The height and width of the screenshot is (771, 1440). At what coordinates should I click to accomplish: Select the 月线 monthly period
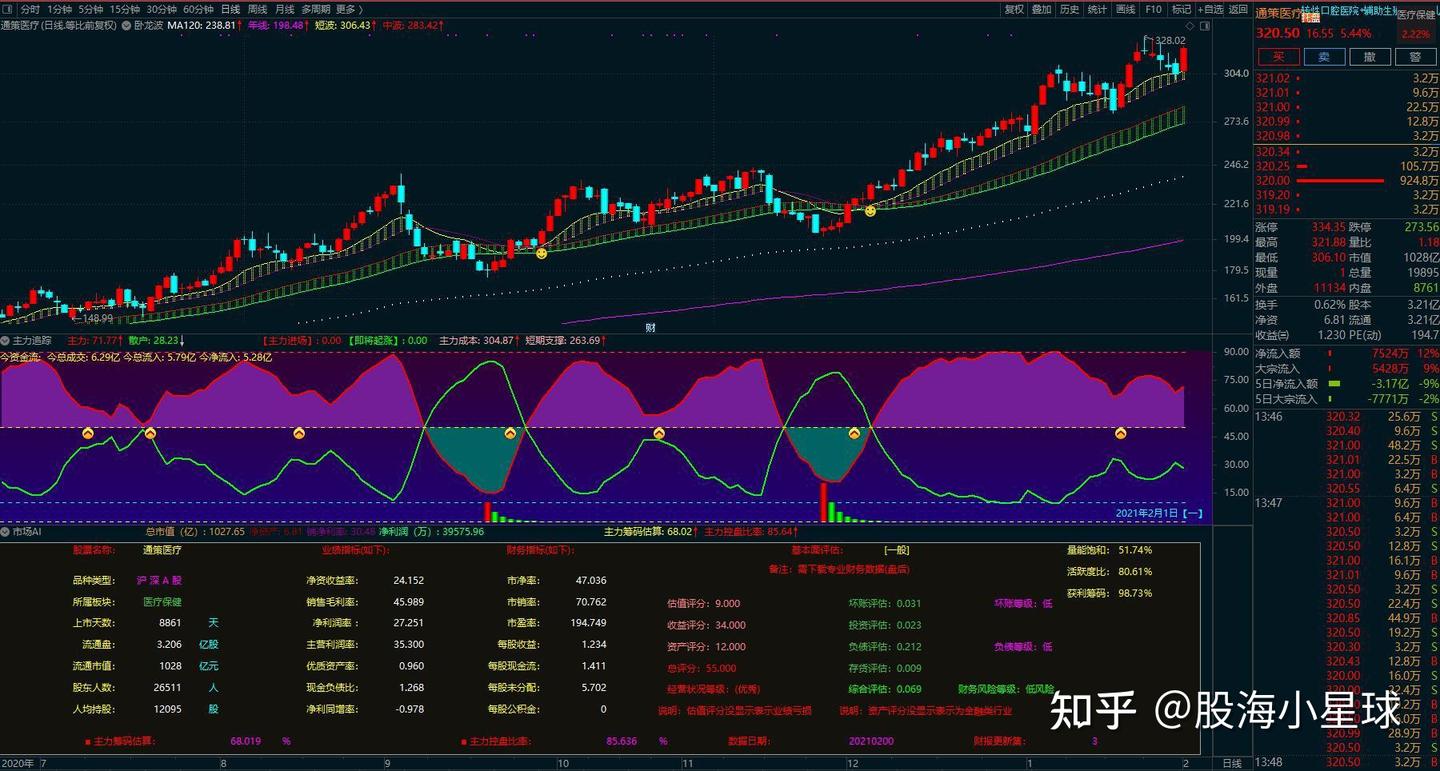284,9
